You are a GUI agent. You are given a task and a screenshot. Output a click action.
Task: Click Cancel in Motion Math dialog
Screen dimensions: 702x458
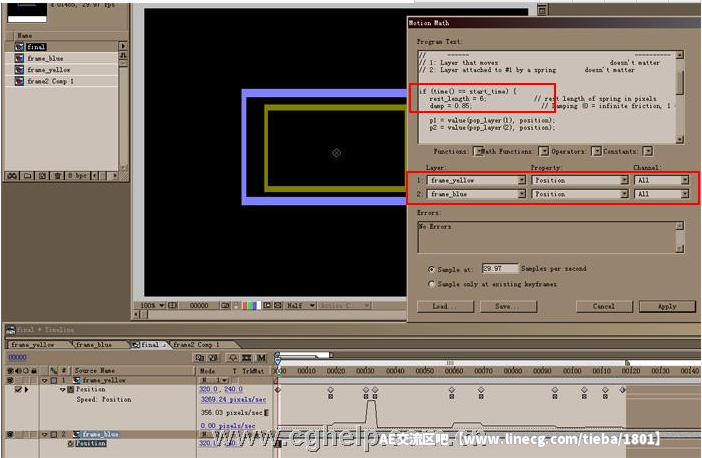coord(604,306)
